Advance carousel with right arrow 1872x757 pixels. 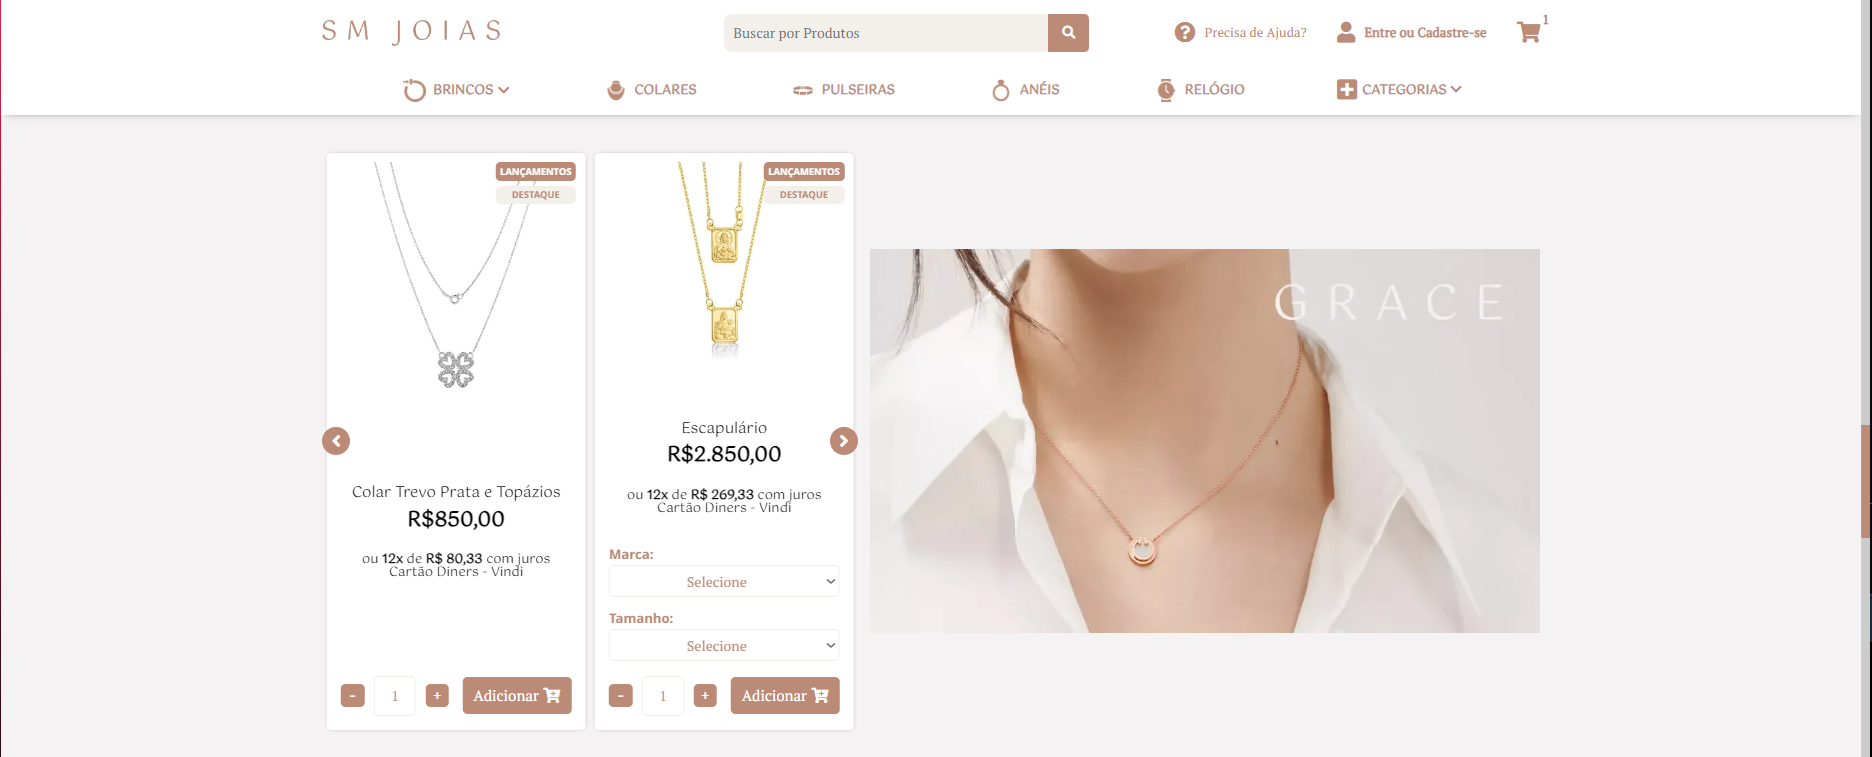point(844,441)
